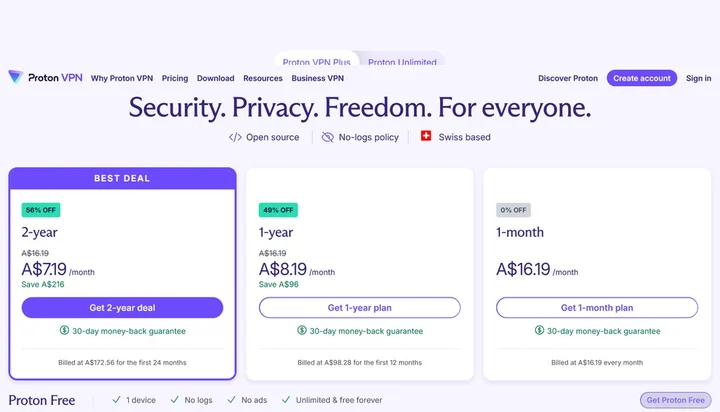The image size is (720, 412).
Task: Select the Get 1-year plan button
Action: (360, 308)
